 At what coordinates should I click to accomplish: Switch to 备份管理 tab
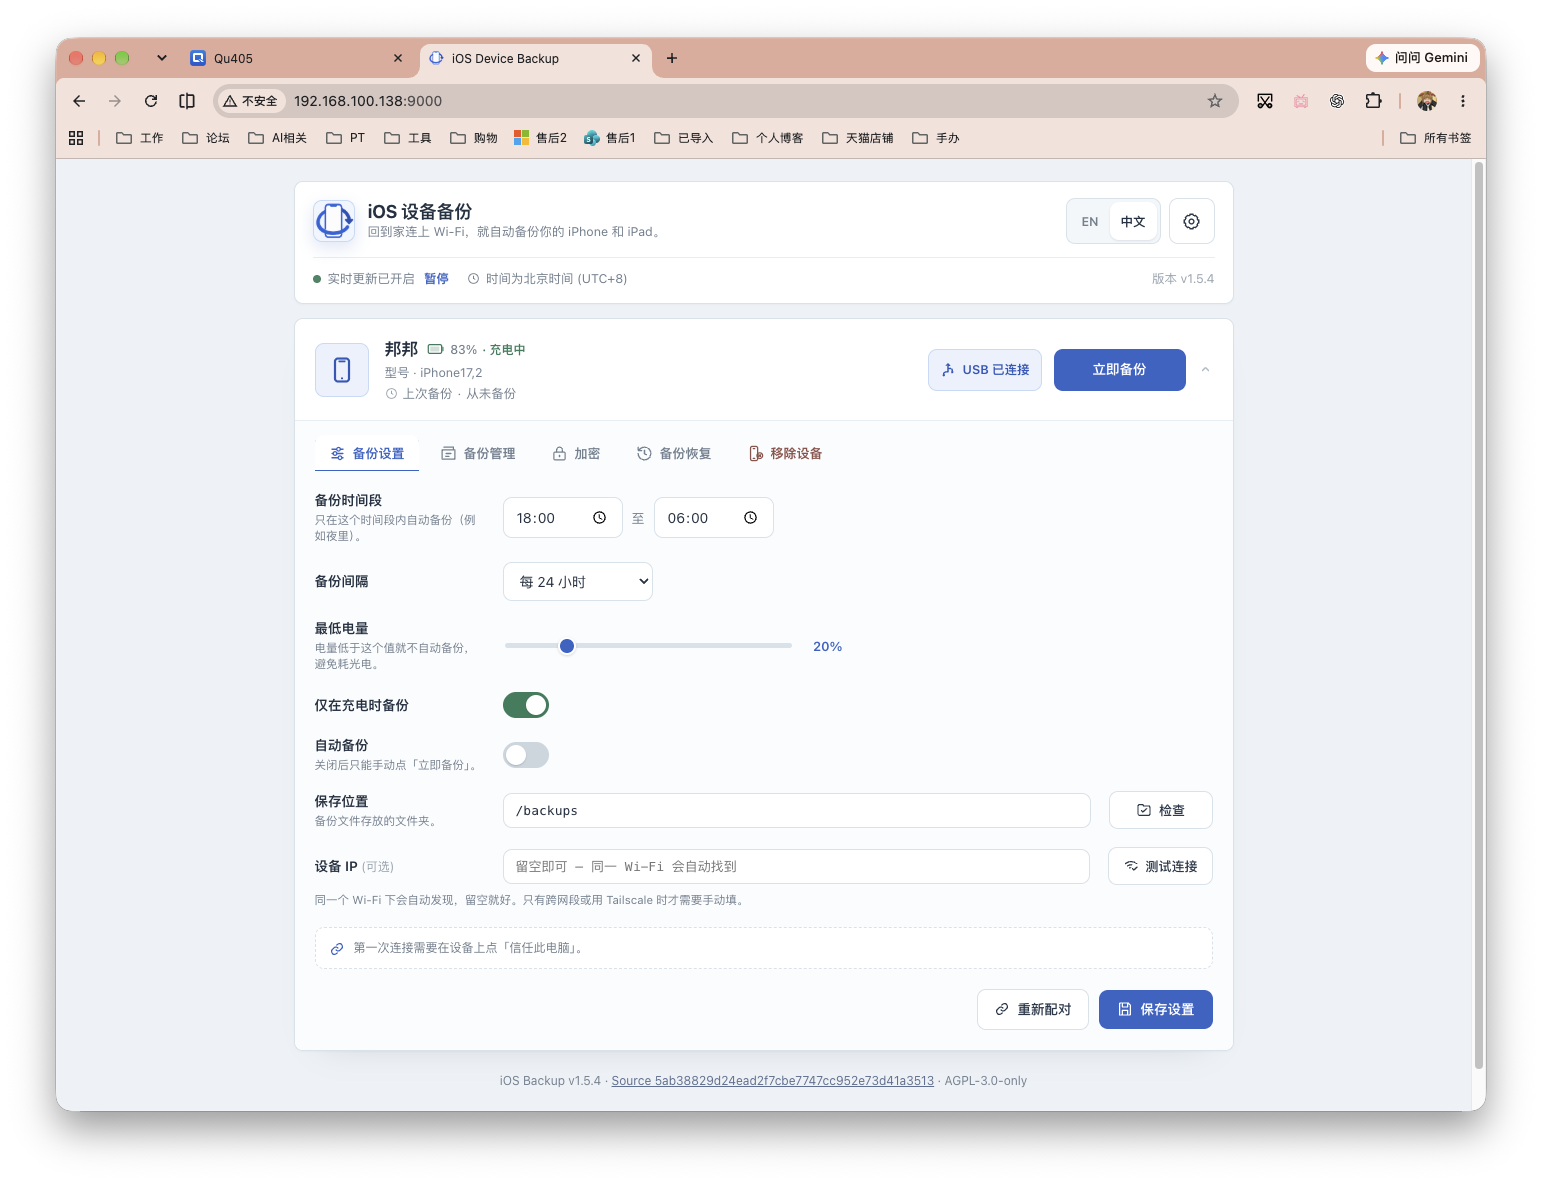pyautogui.click(x=478, y=454)
